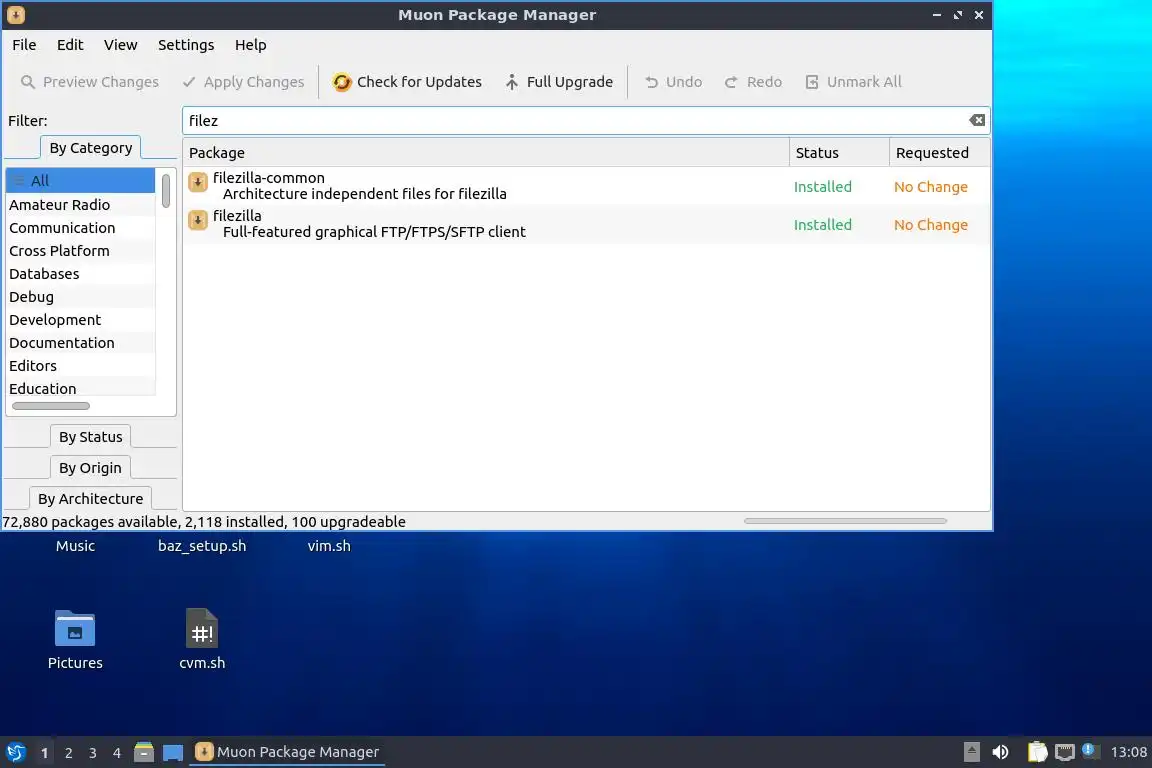
Task: Click the show desktop icon in the taskbar
Action: (173, 753)
